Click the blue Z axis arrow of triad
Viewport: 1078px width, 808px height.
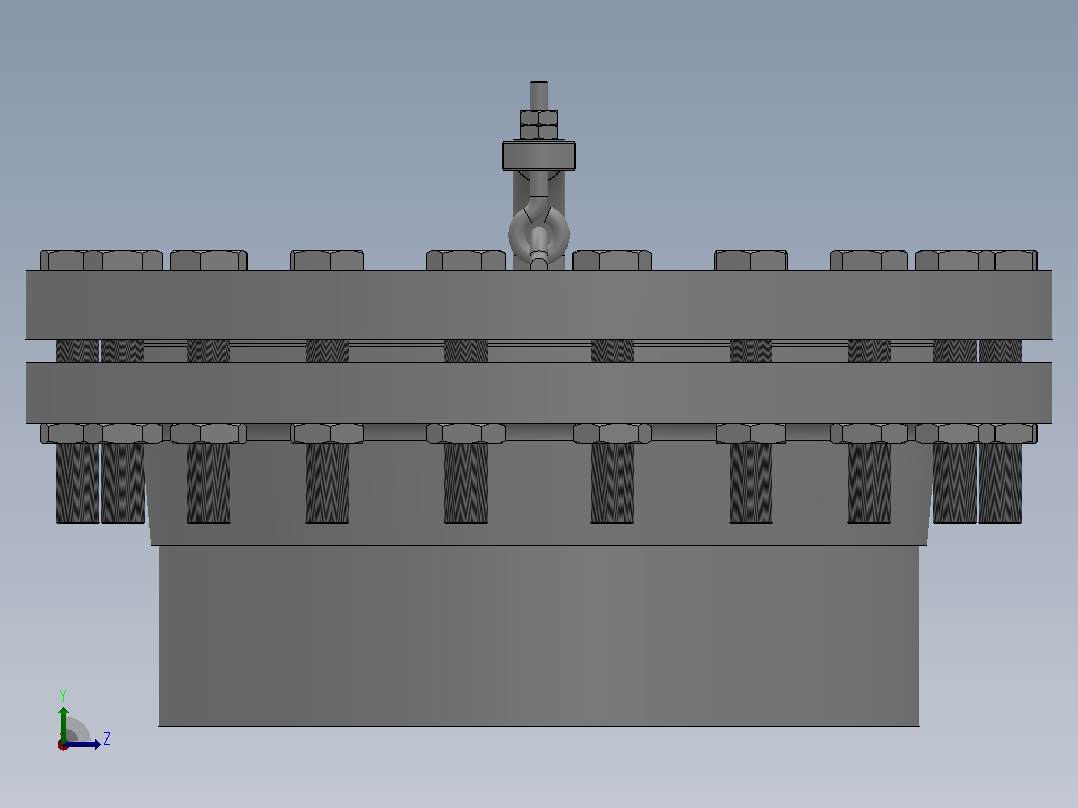pyautogui.click(x=84, y=744)
